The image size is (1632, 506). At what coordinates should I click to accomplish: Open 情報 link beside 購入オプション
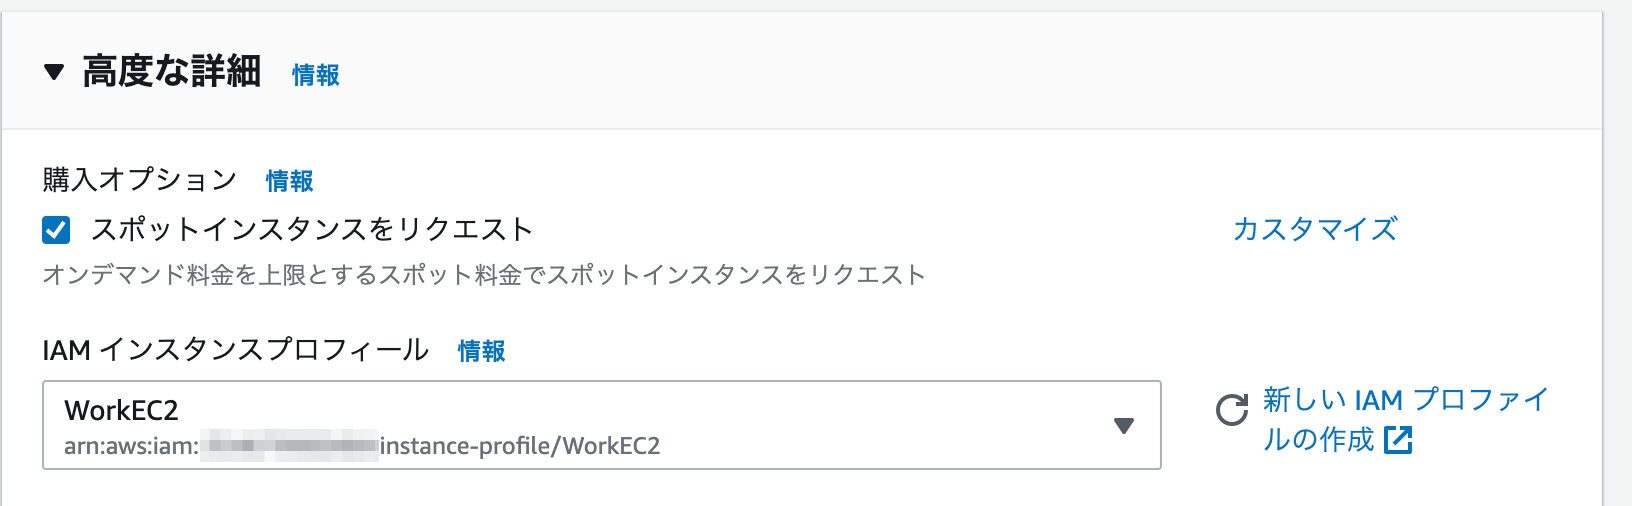(x=290, y=181)
